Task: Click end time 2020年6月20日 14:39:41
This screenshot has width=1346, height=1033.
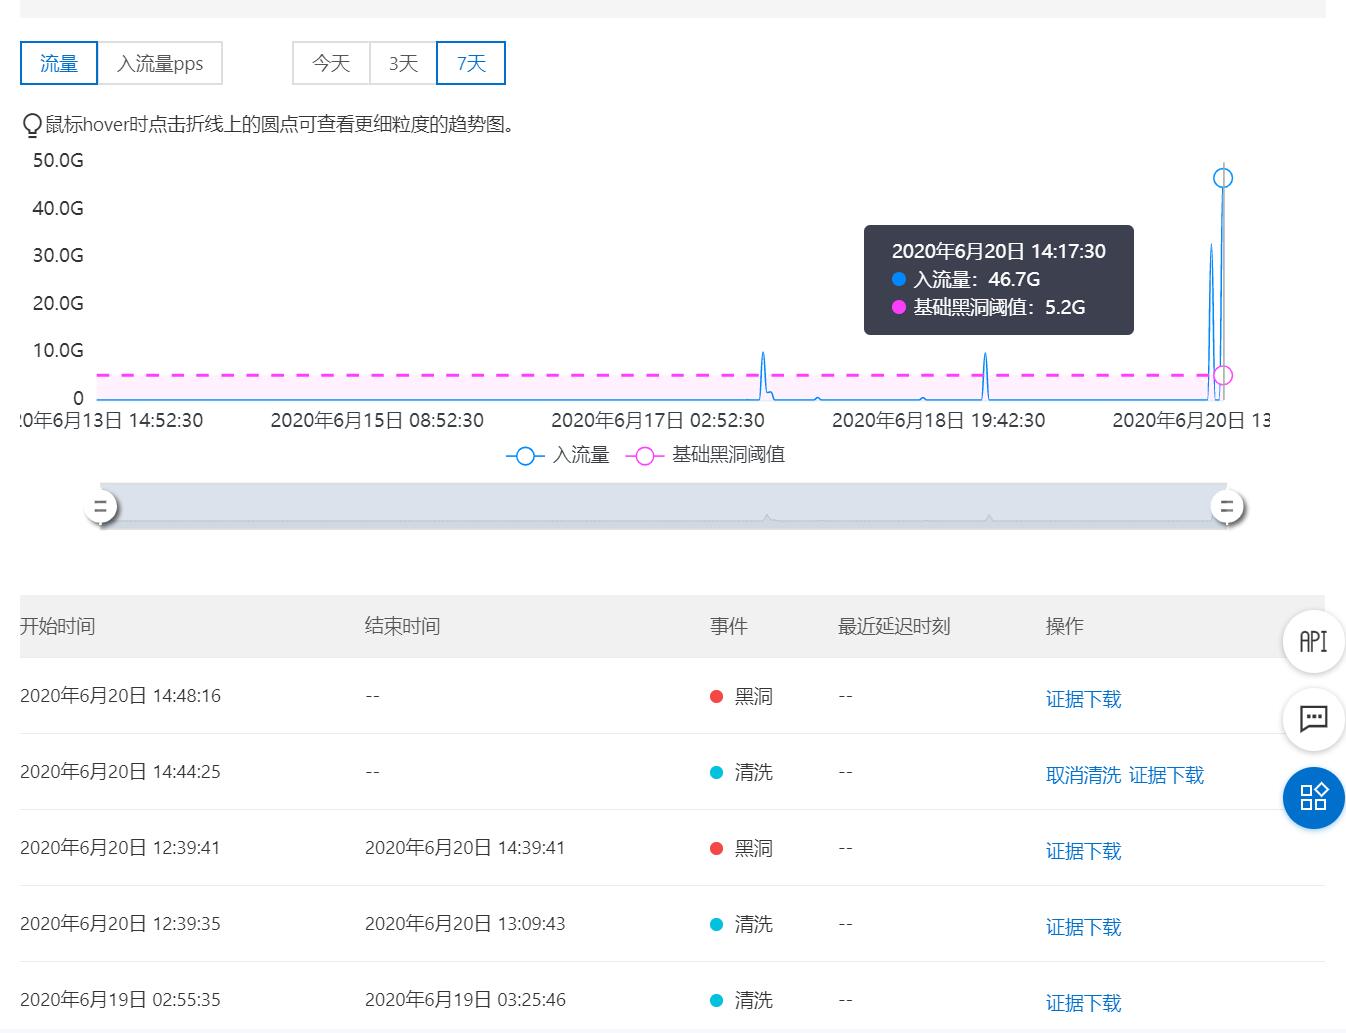Action: [x=465, y=848]
